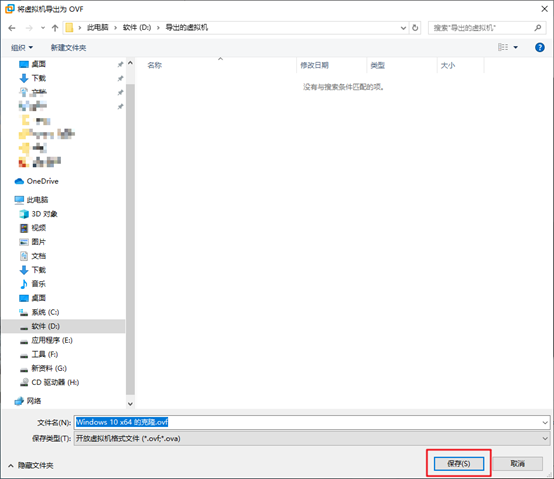Click the magnifier search icon
Viewport: 554px width, 479px height.
[538, 28]
